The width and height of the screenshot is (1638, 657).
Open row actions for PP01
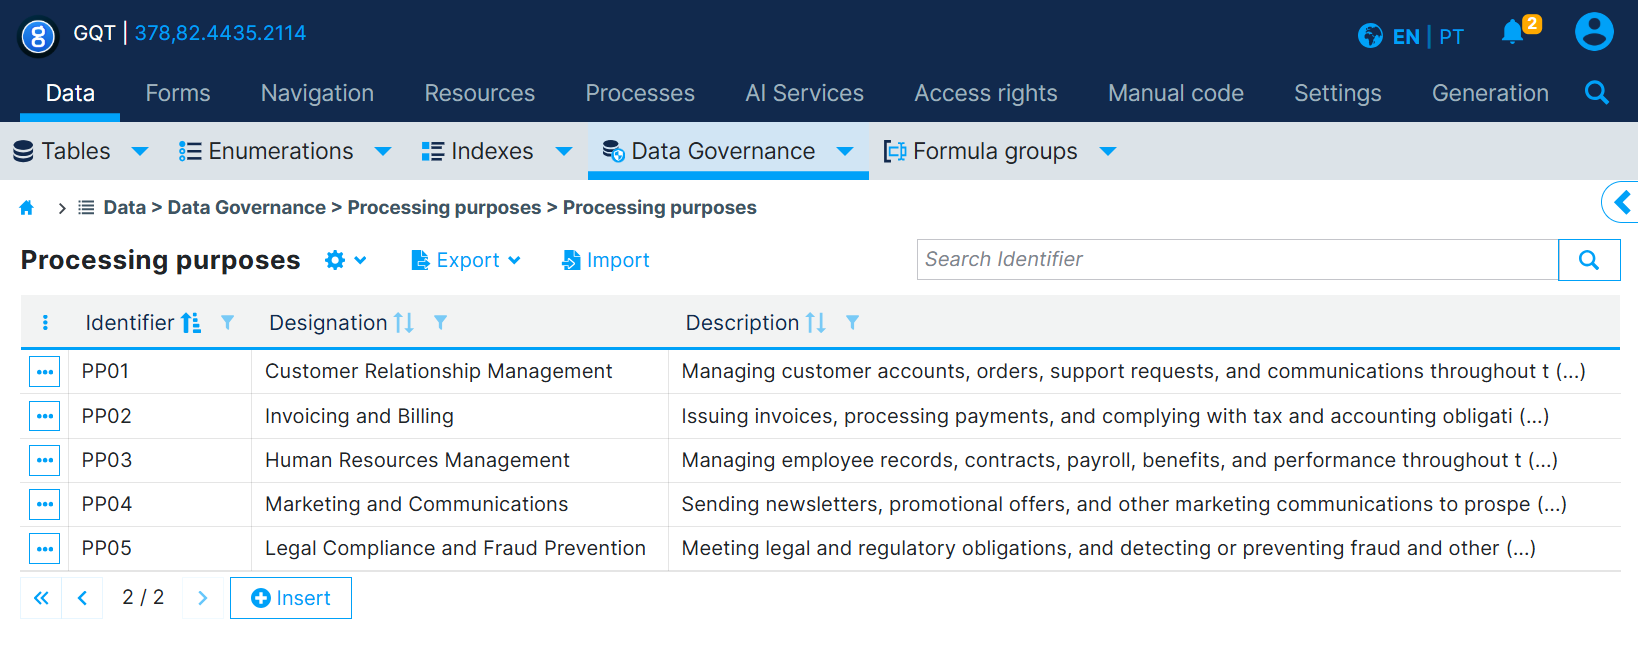click(x=45, y=372)
